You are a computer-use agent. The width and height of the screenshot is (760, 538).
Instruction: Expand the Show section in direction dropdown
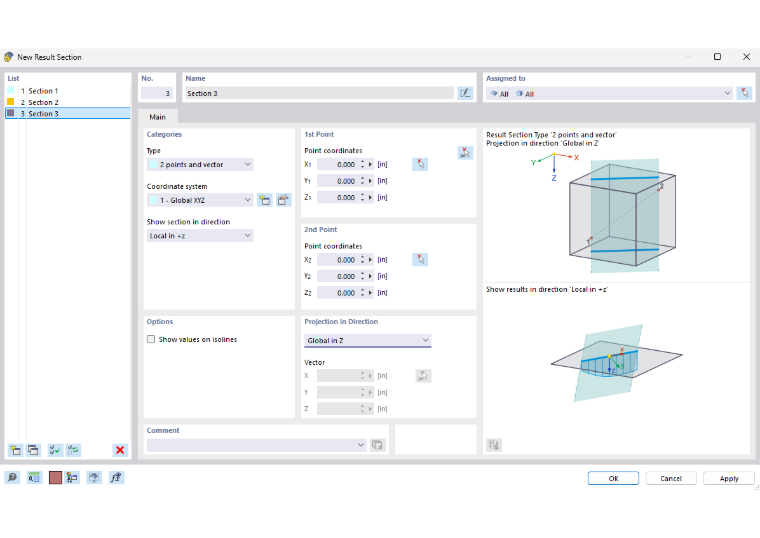[200, 236]
